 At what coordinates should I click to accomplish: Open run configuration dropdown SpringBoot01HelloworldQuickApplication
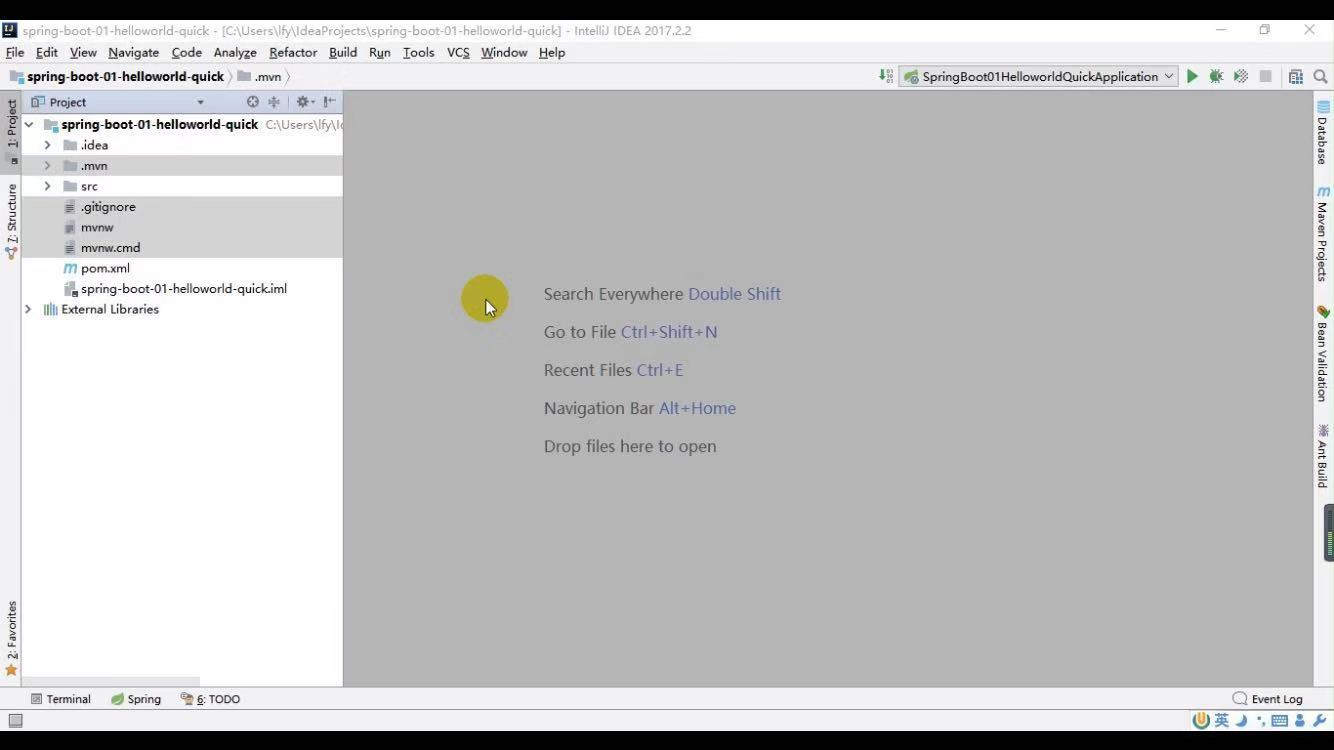1038,76
